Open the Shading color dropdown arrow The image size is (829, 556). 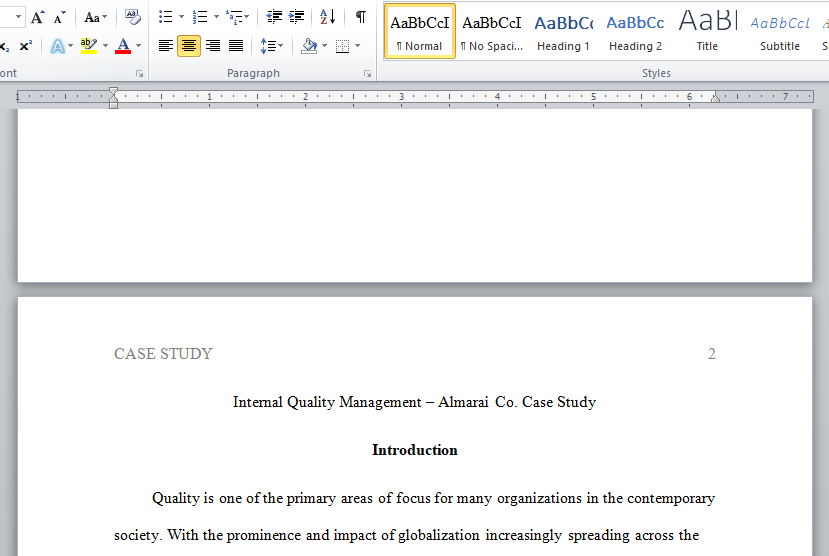(324, 47)
